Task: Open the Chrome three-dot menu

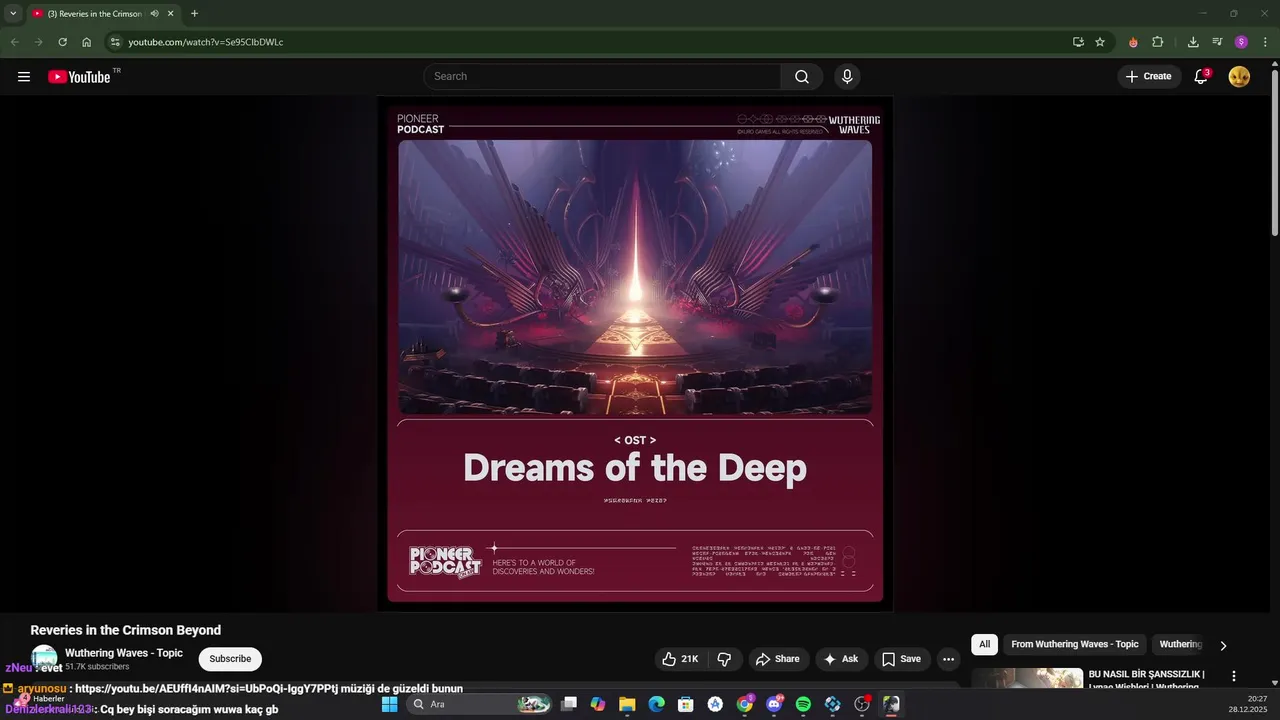Action: [x=1265, y=42]
